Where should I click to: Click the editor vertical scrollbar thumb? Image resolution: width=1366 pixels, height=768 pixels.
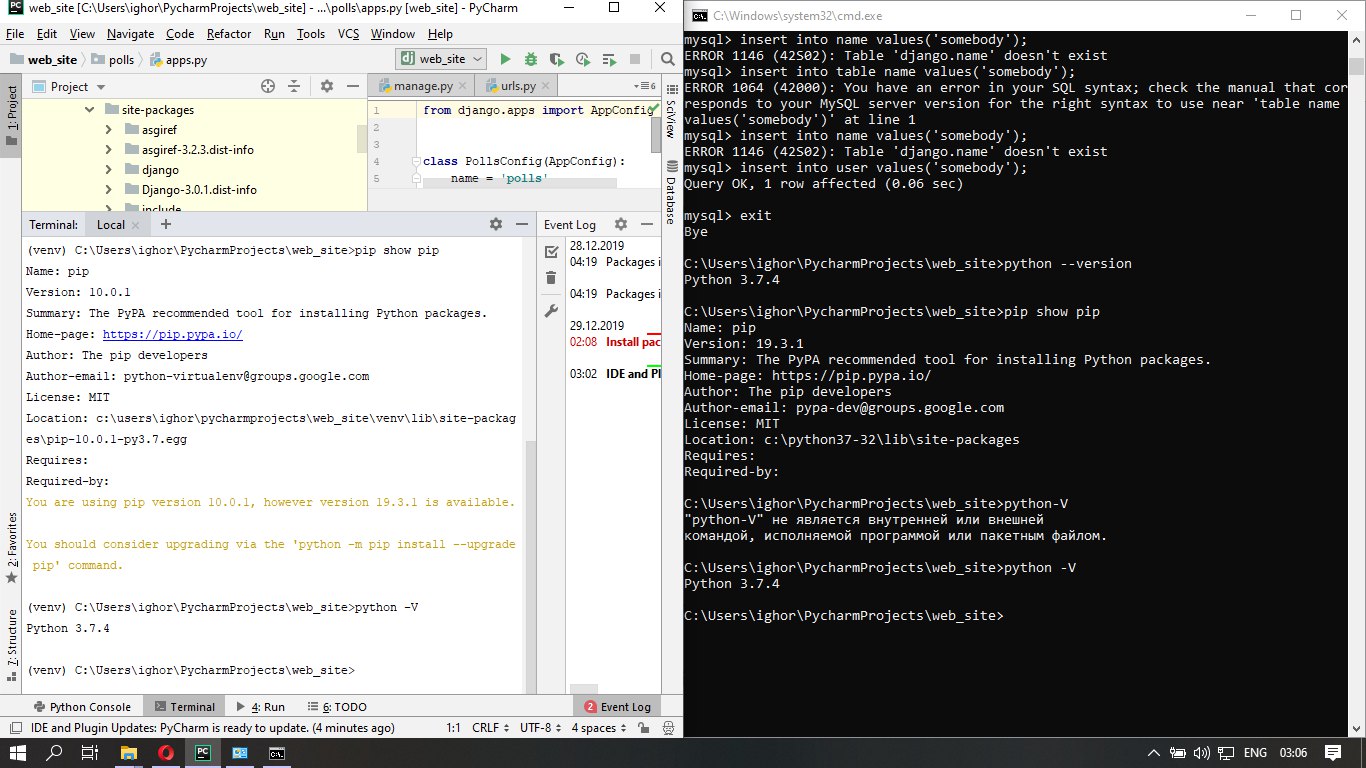656,136
